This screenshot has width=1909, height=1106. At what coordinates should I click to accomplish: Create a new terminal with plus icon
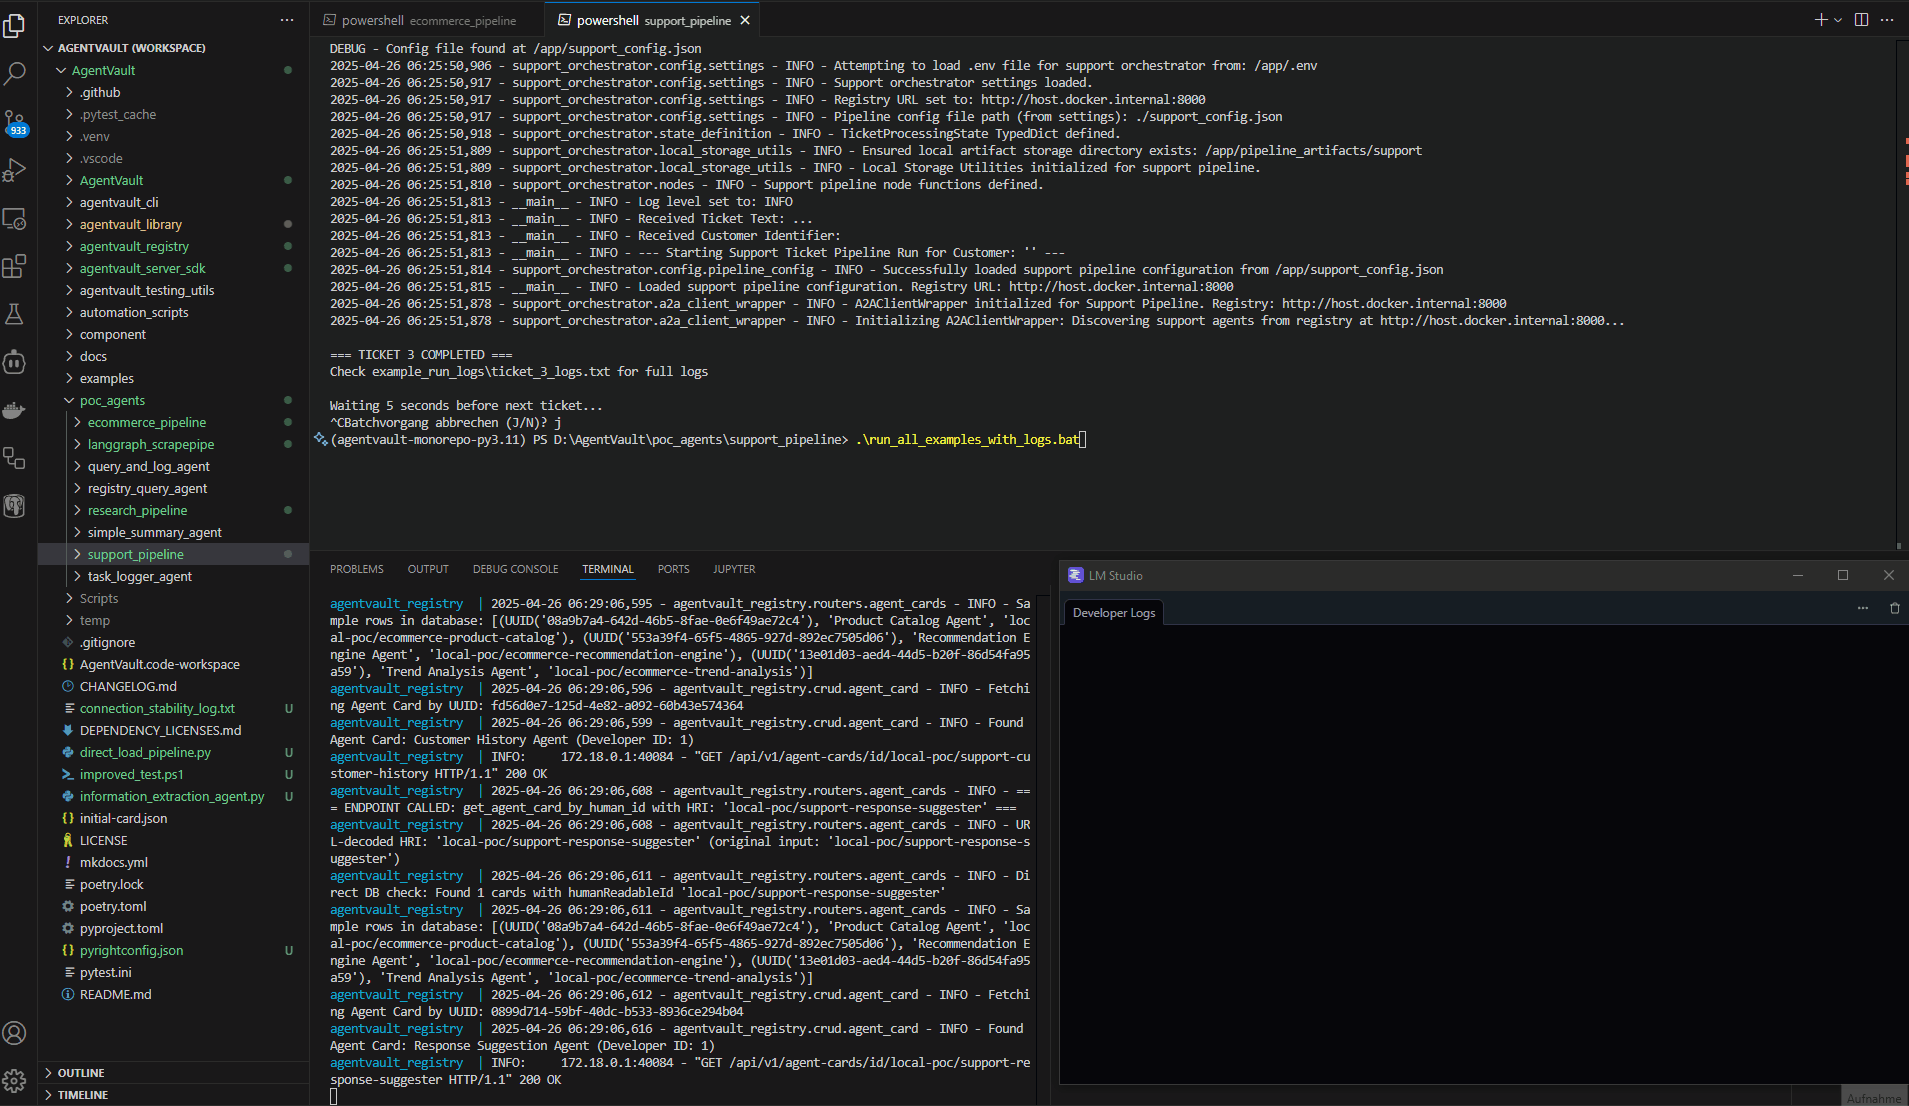[x=1820, y=20]
